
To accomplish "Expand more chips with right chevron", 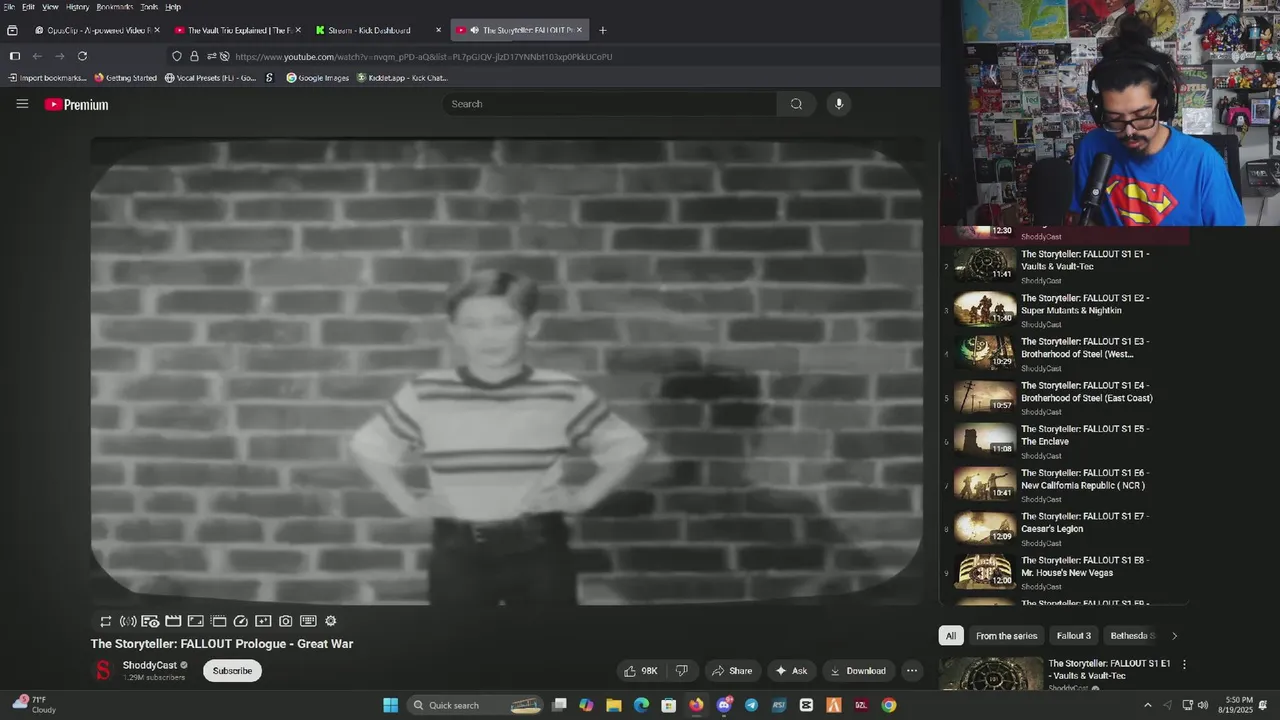I will [x=1174, y=636].
